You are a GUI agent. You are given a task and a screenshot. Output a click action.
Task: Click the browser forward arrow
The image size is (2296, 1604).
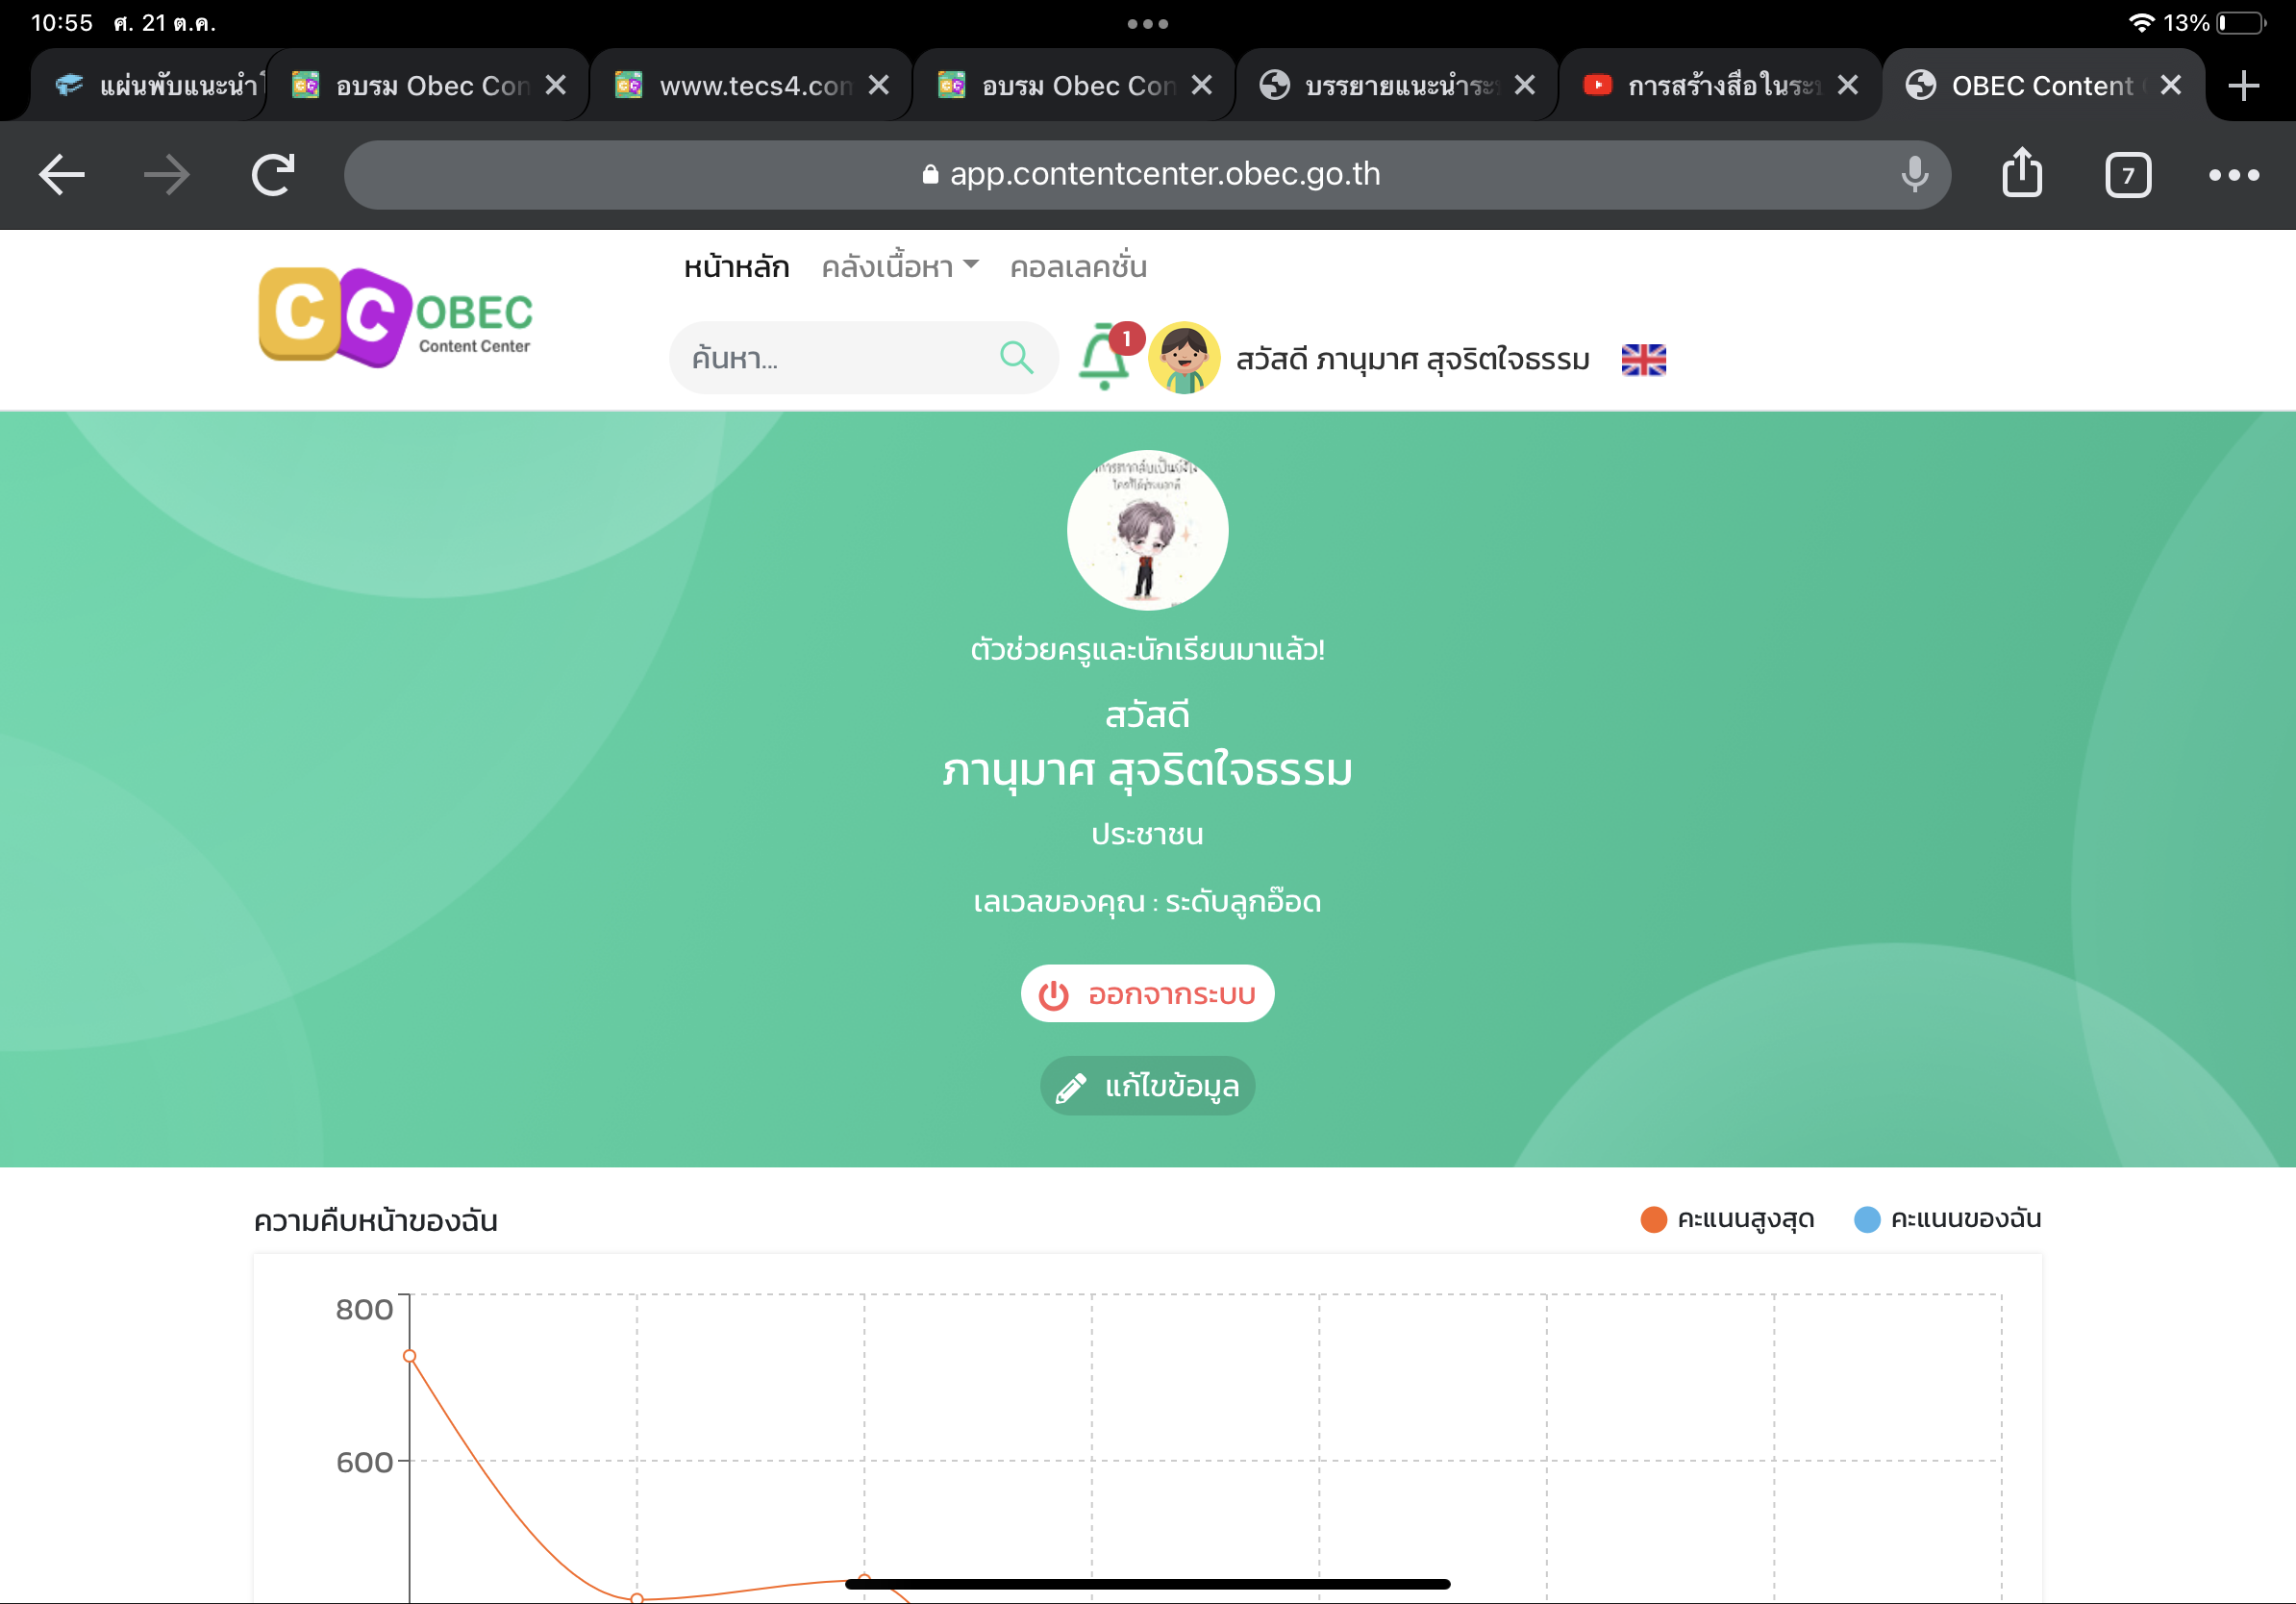166,175
